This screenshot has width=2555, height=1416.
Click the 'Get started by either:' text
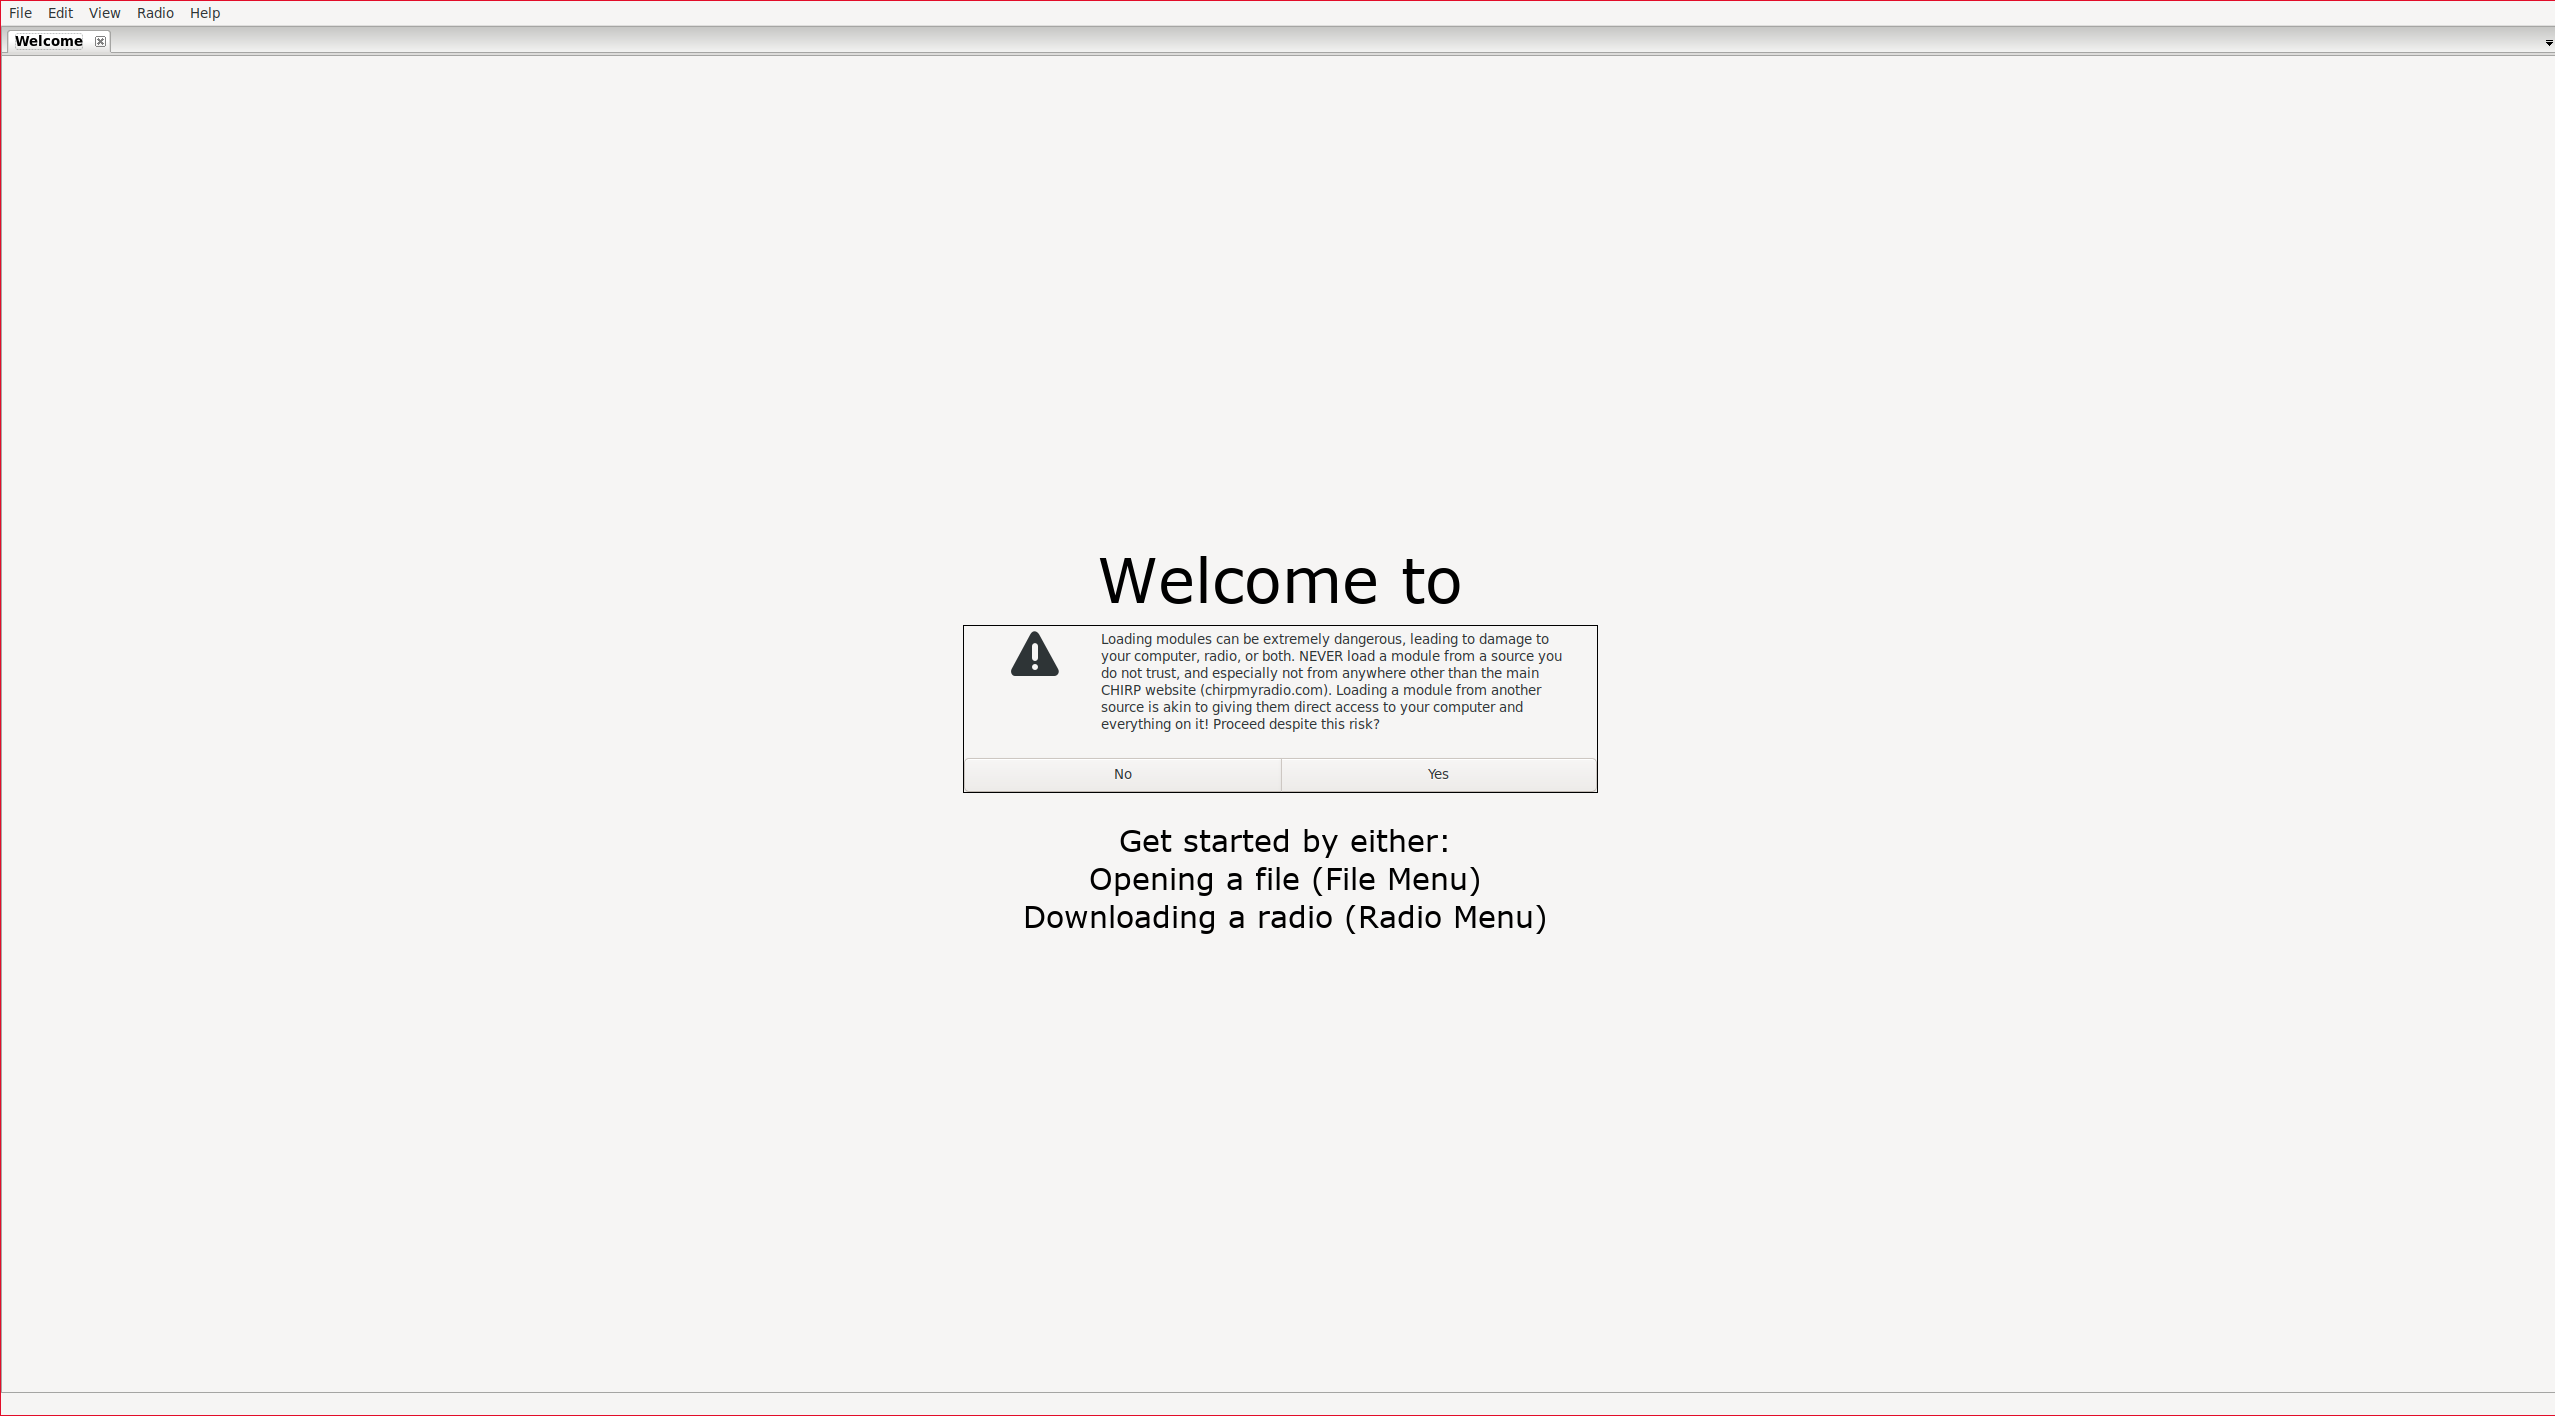click(x=1283, y=841)
